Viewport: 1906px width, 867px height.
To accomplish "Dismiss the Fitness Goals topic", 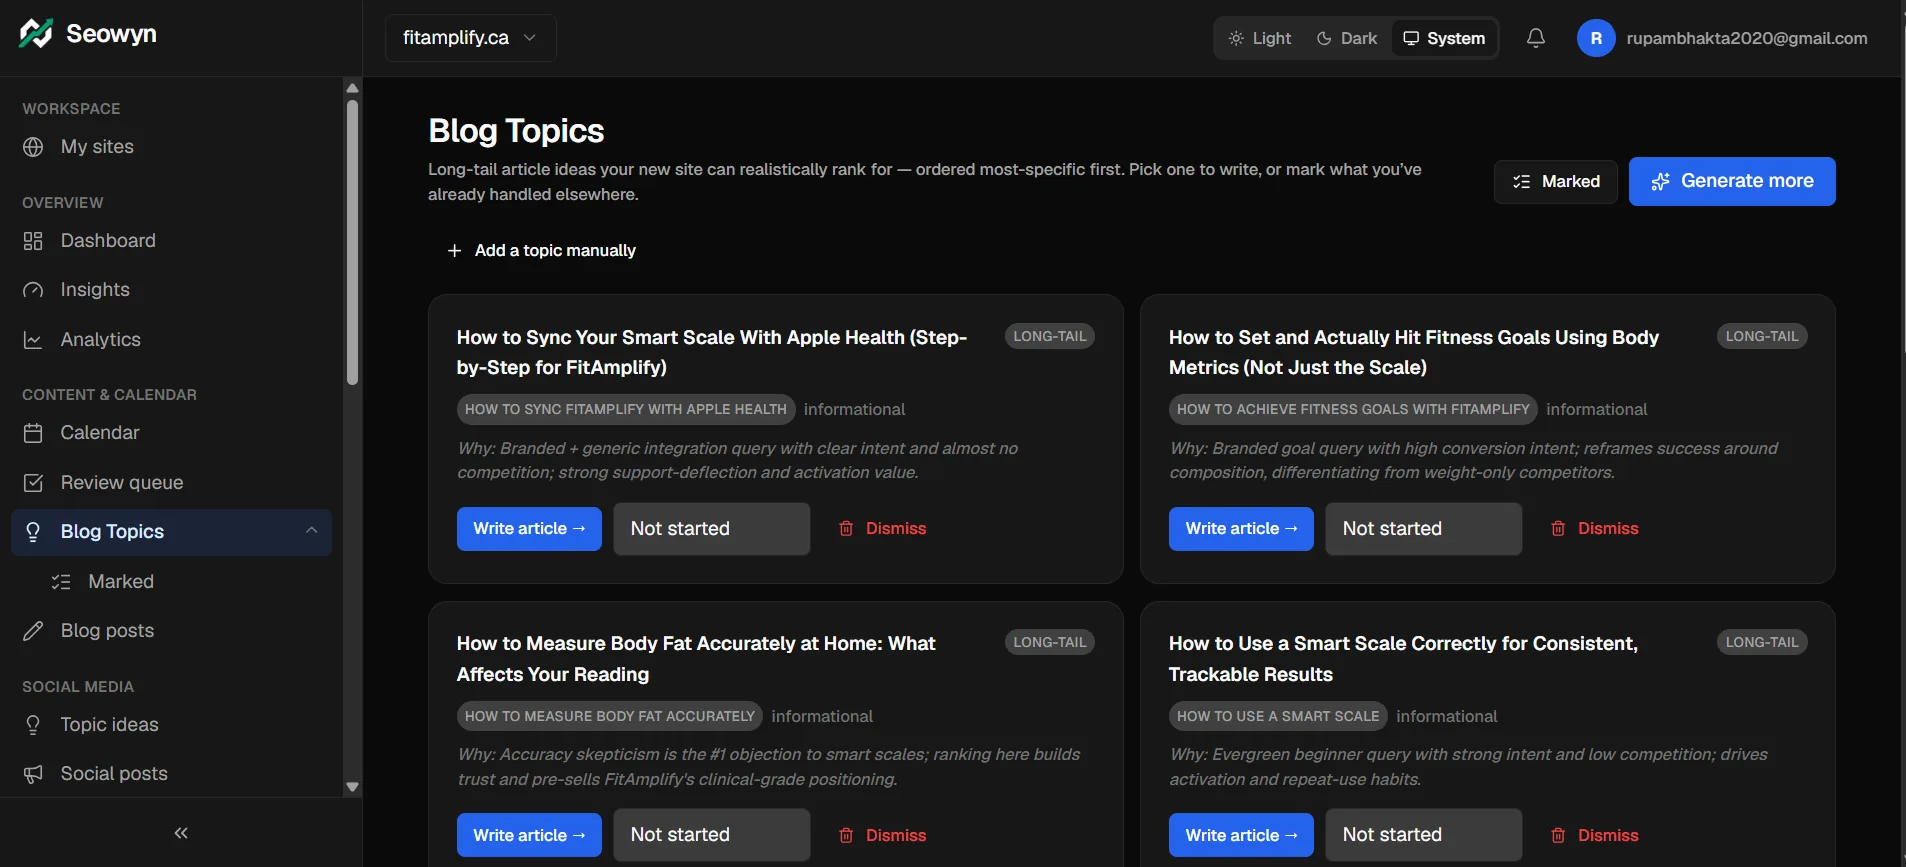I will pyautogui.click(x=1594, y=529).
